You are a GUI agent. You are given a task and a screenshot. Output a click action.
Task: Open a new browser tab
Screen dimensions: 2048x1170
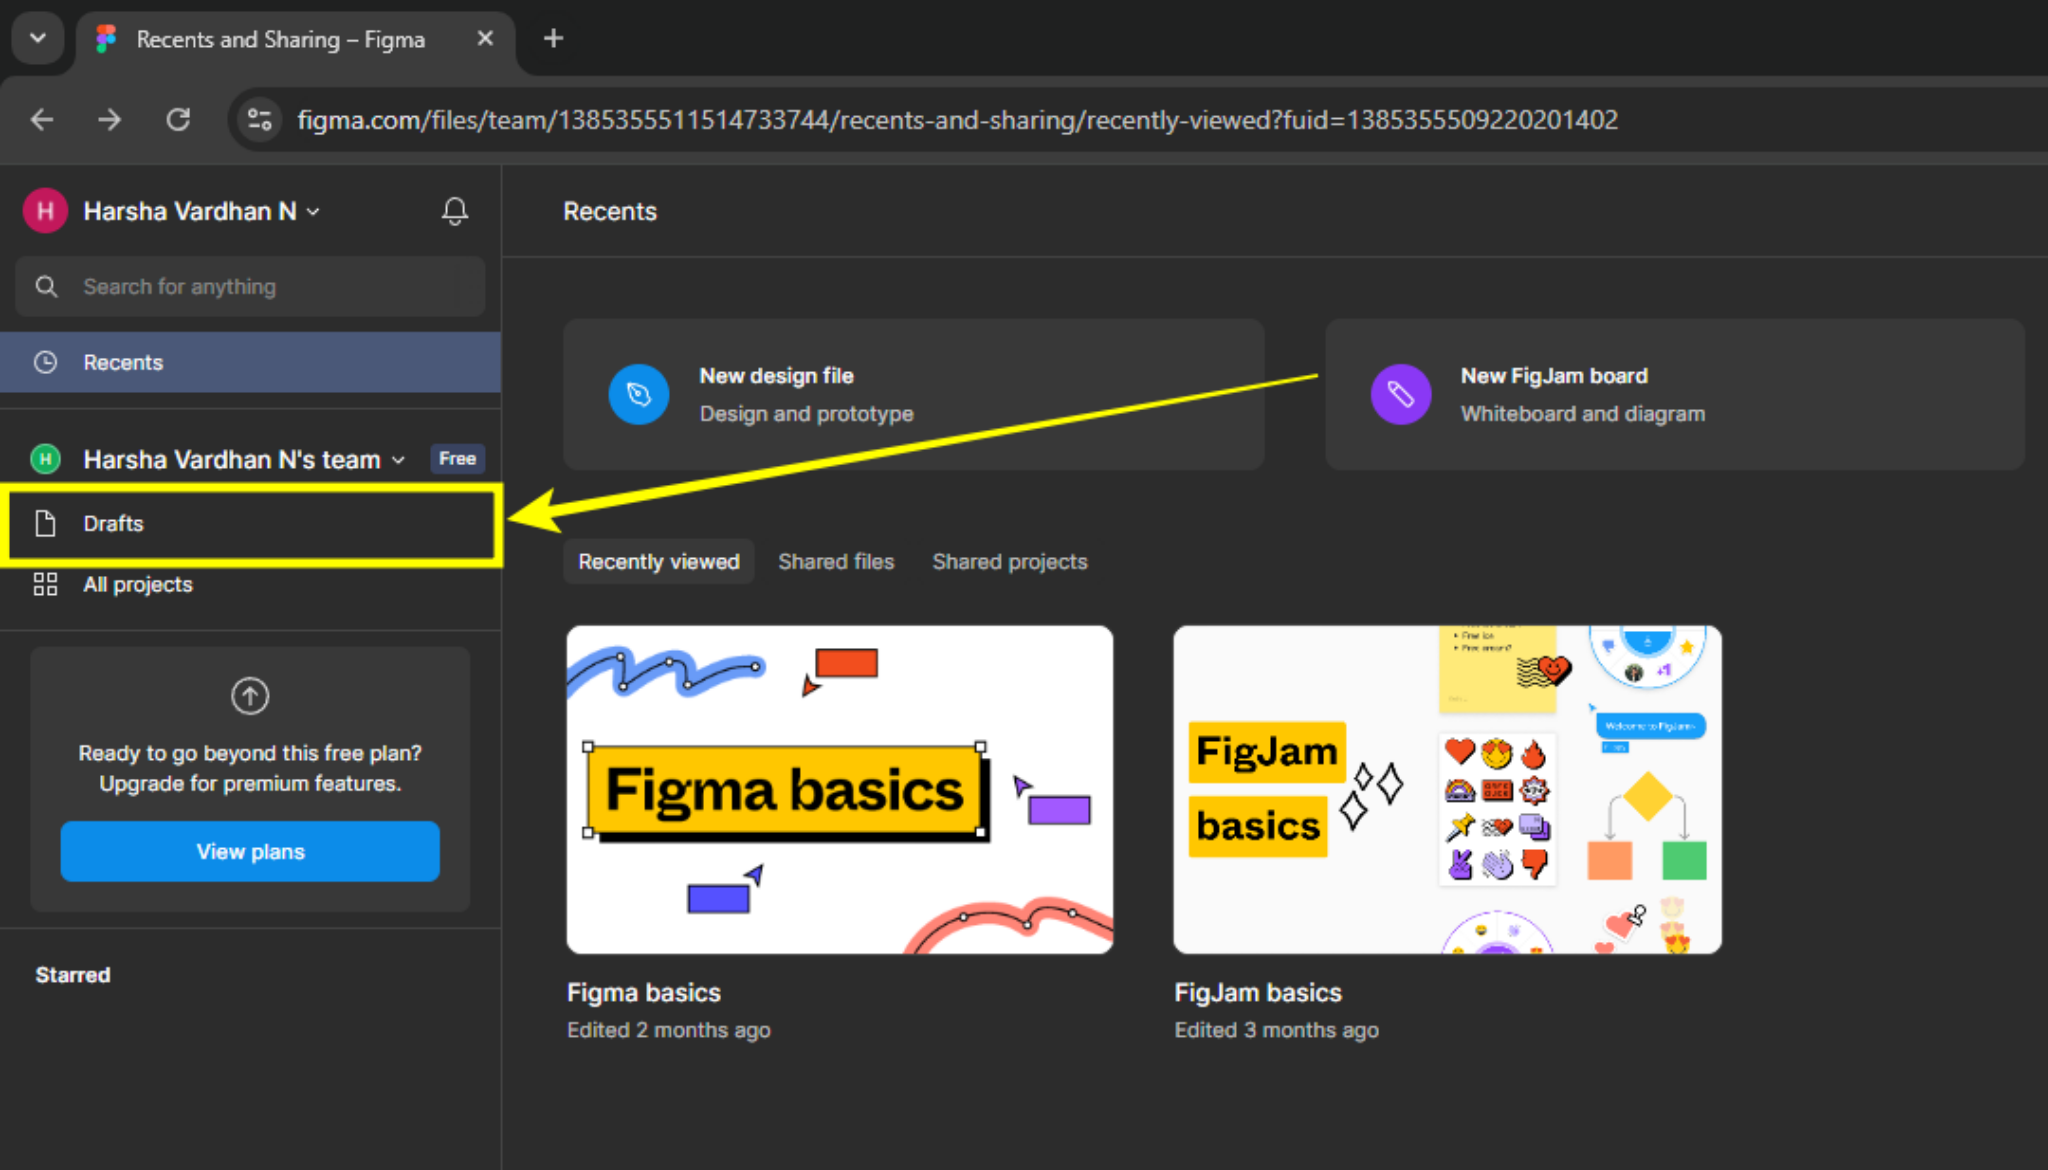click(553, 39)
